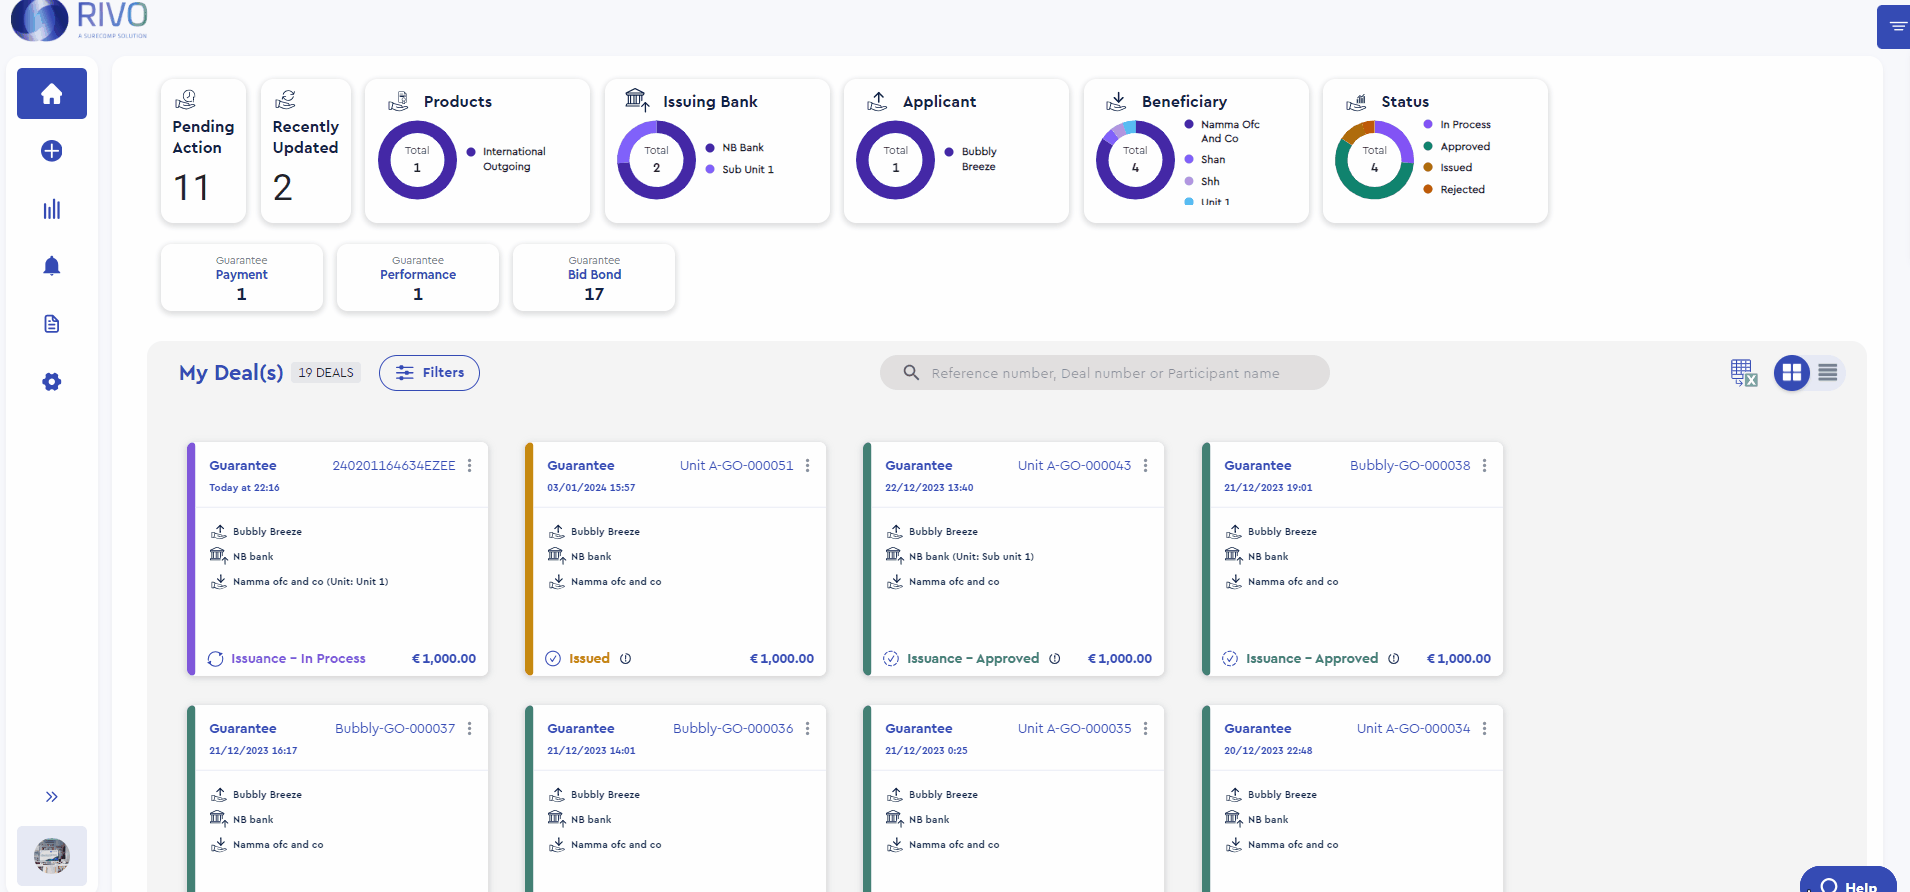This screenshot has height=892, width=1910.
Task: Open the Help button
Action: (1849, 882)
